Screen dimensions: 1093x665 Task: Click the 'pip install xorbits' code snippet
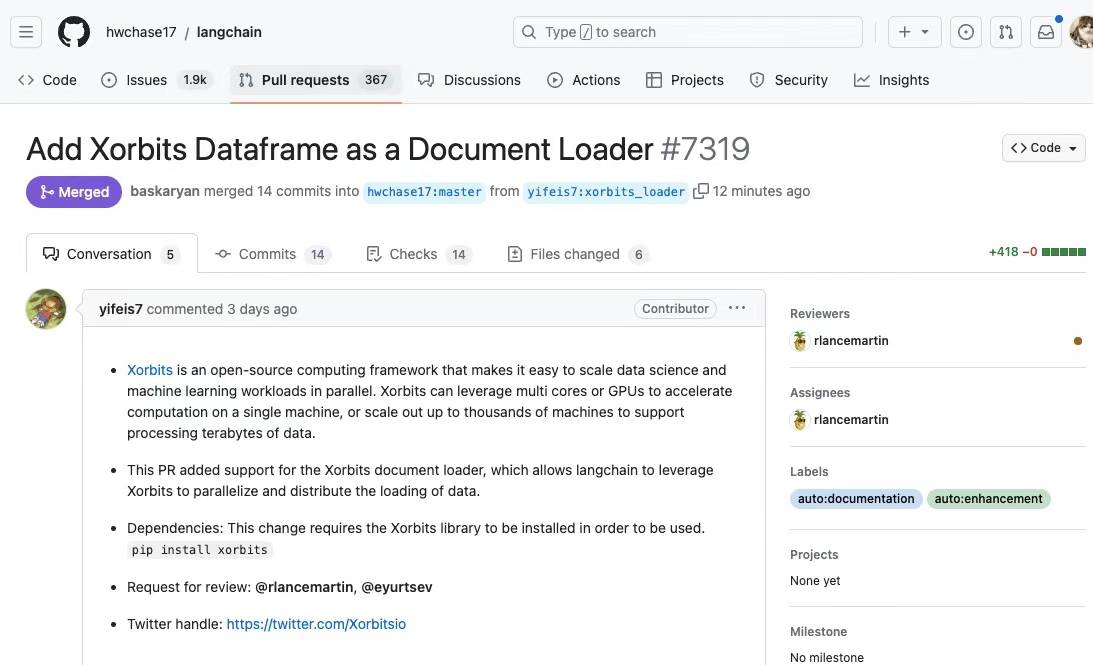(x=199, y=550)
